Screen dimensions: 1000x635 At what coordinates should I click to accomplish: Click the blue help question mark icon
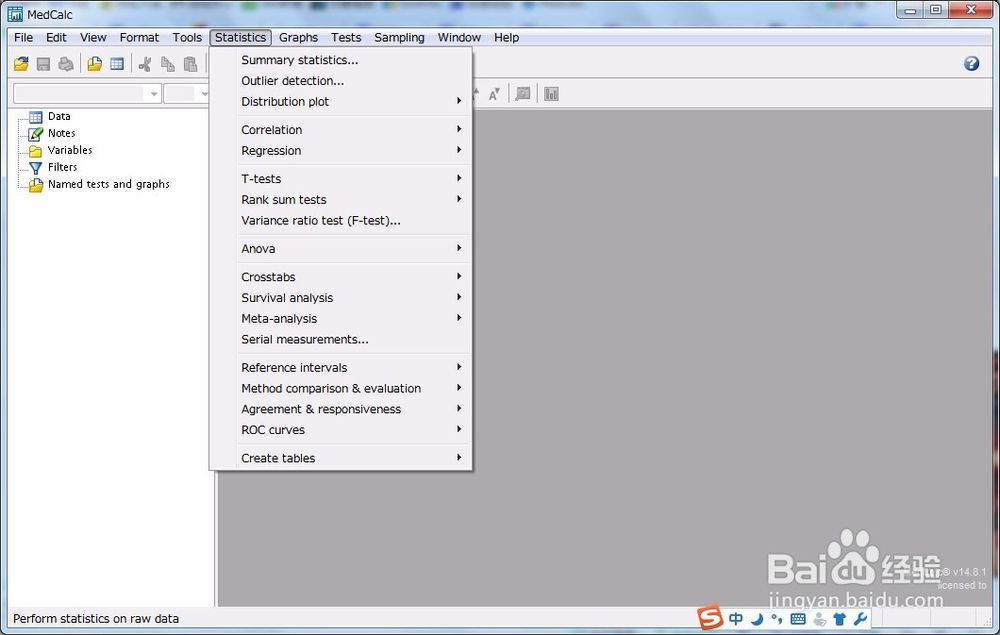coord(971,63)
